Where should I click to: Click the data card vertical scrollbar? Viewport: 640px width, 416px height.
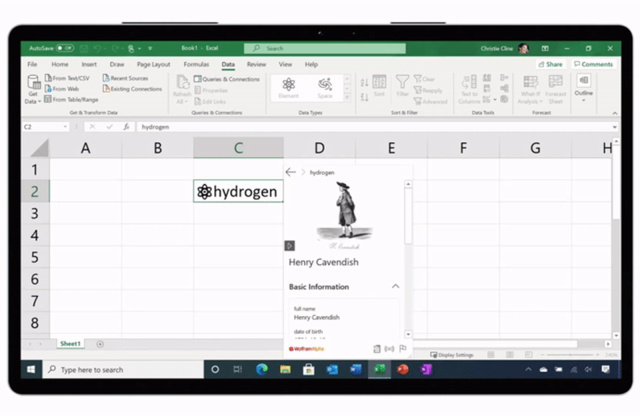point(408,213)
